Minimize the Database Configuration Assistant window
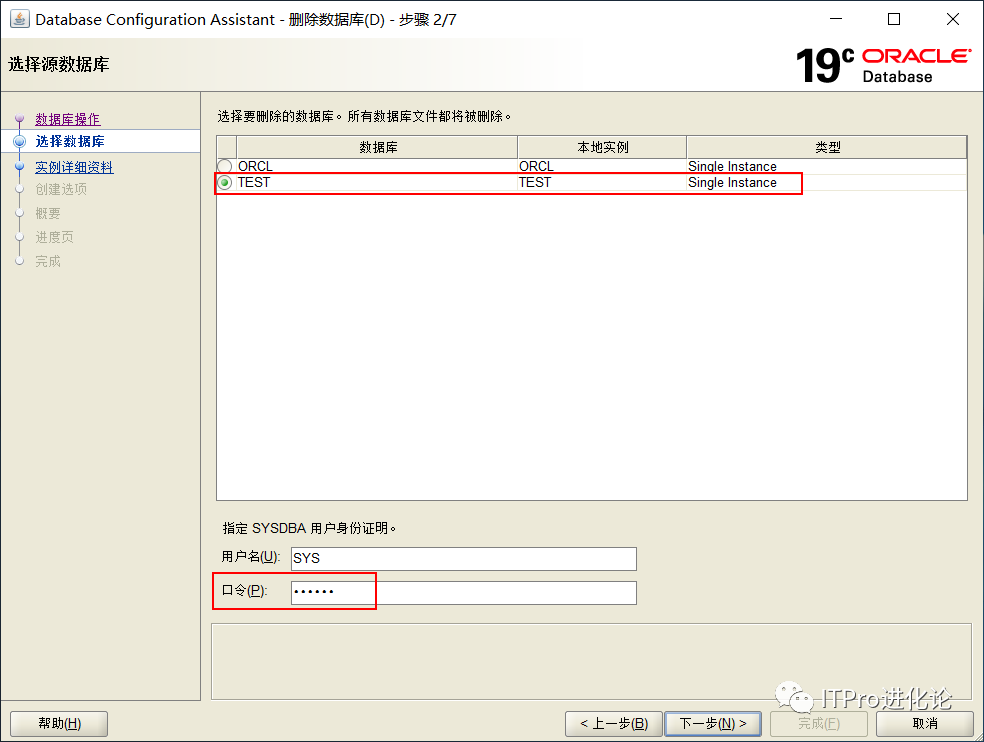This screenshot has width=984, height=742. 835,19
